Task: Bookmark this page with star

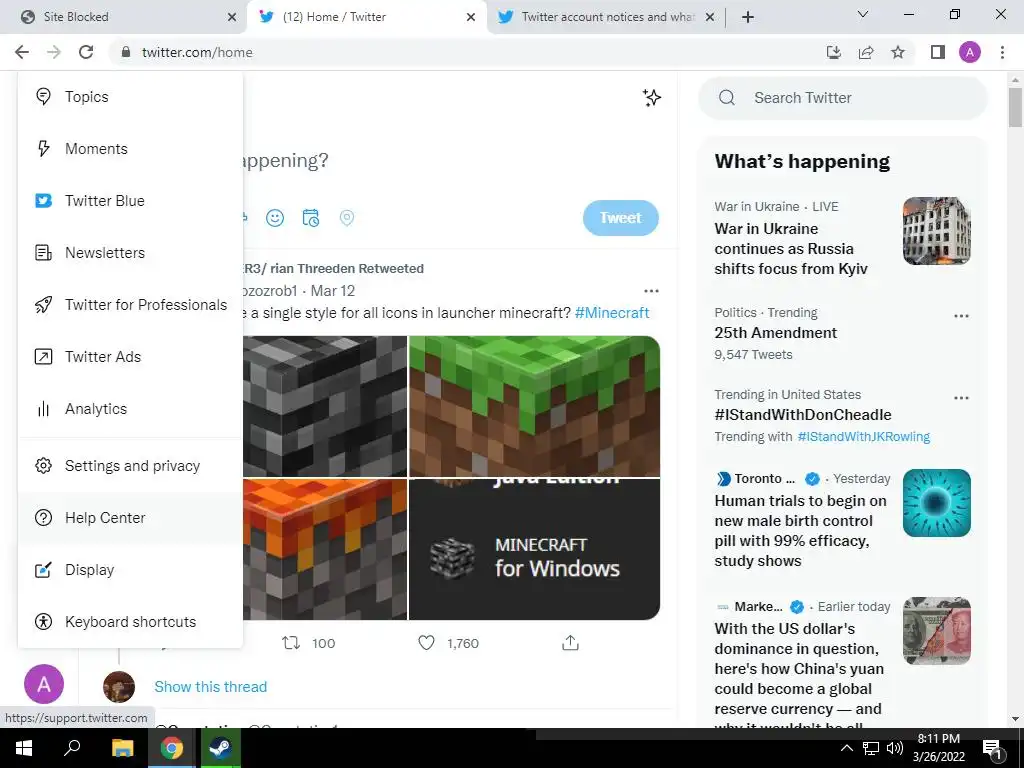Action: tap(898, 52)
